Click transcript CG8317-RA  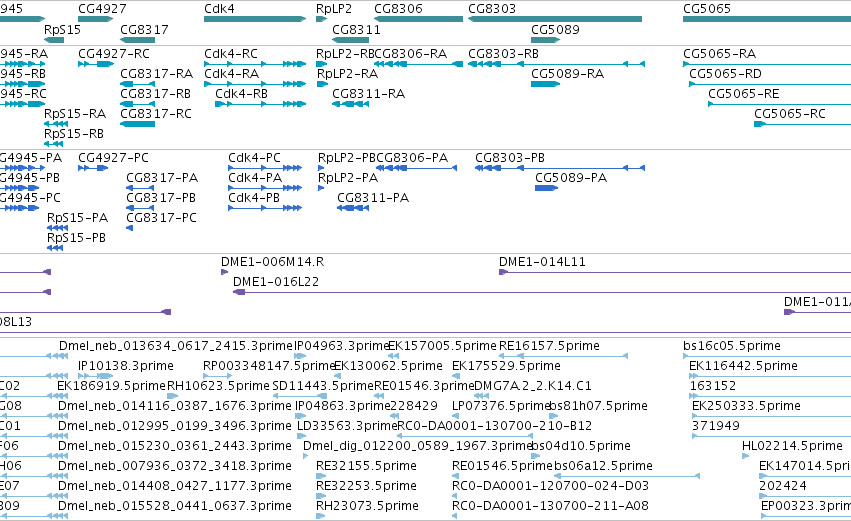click(x=156, y=74)
